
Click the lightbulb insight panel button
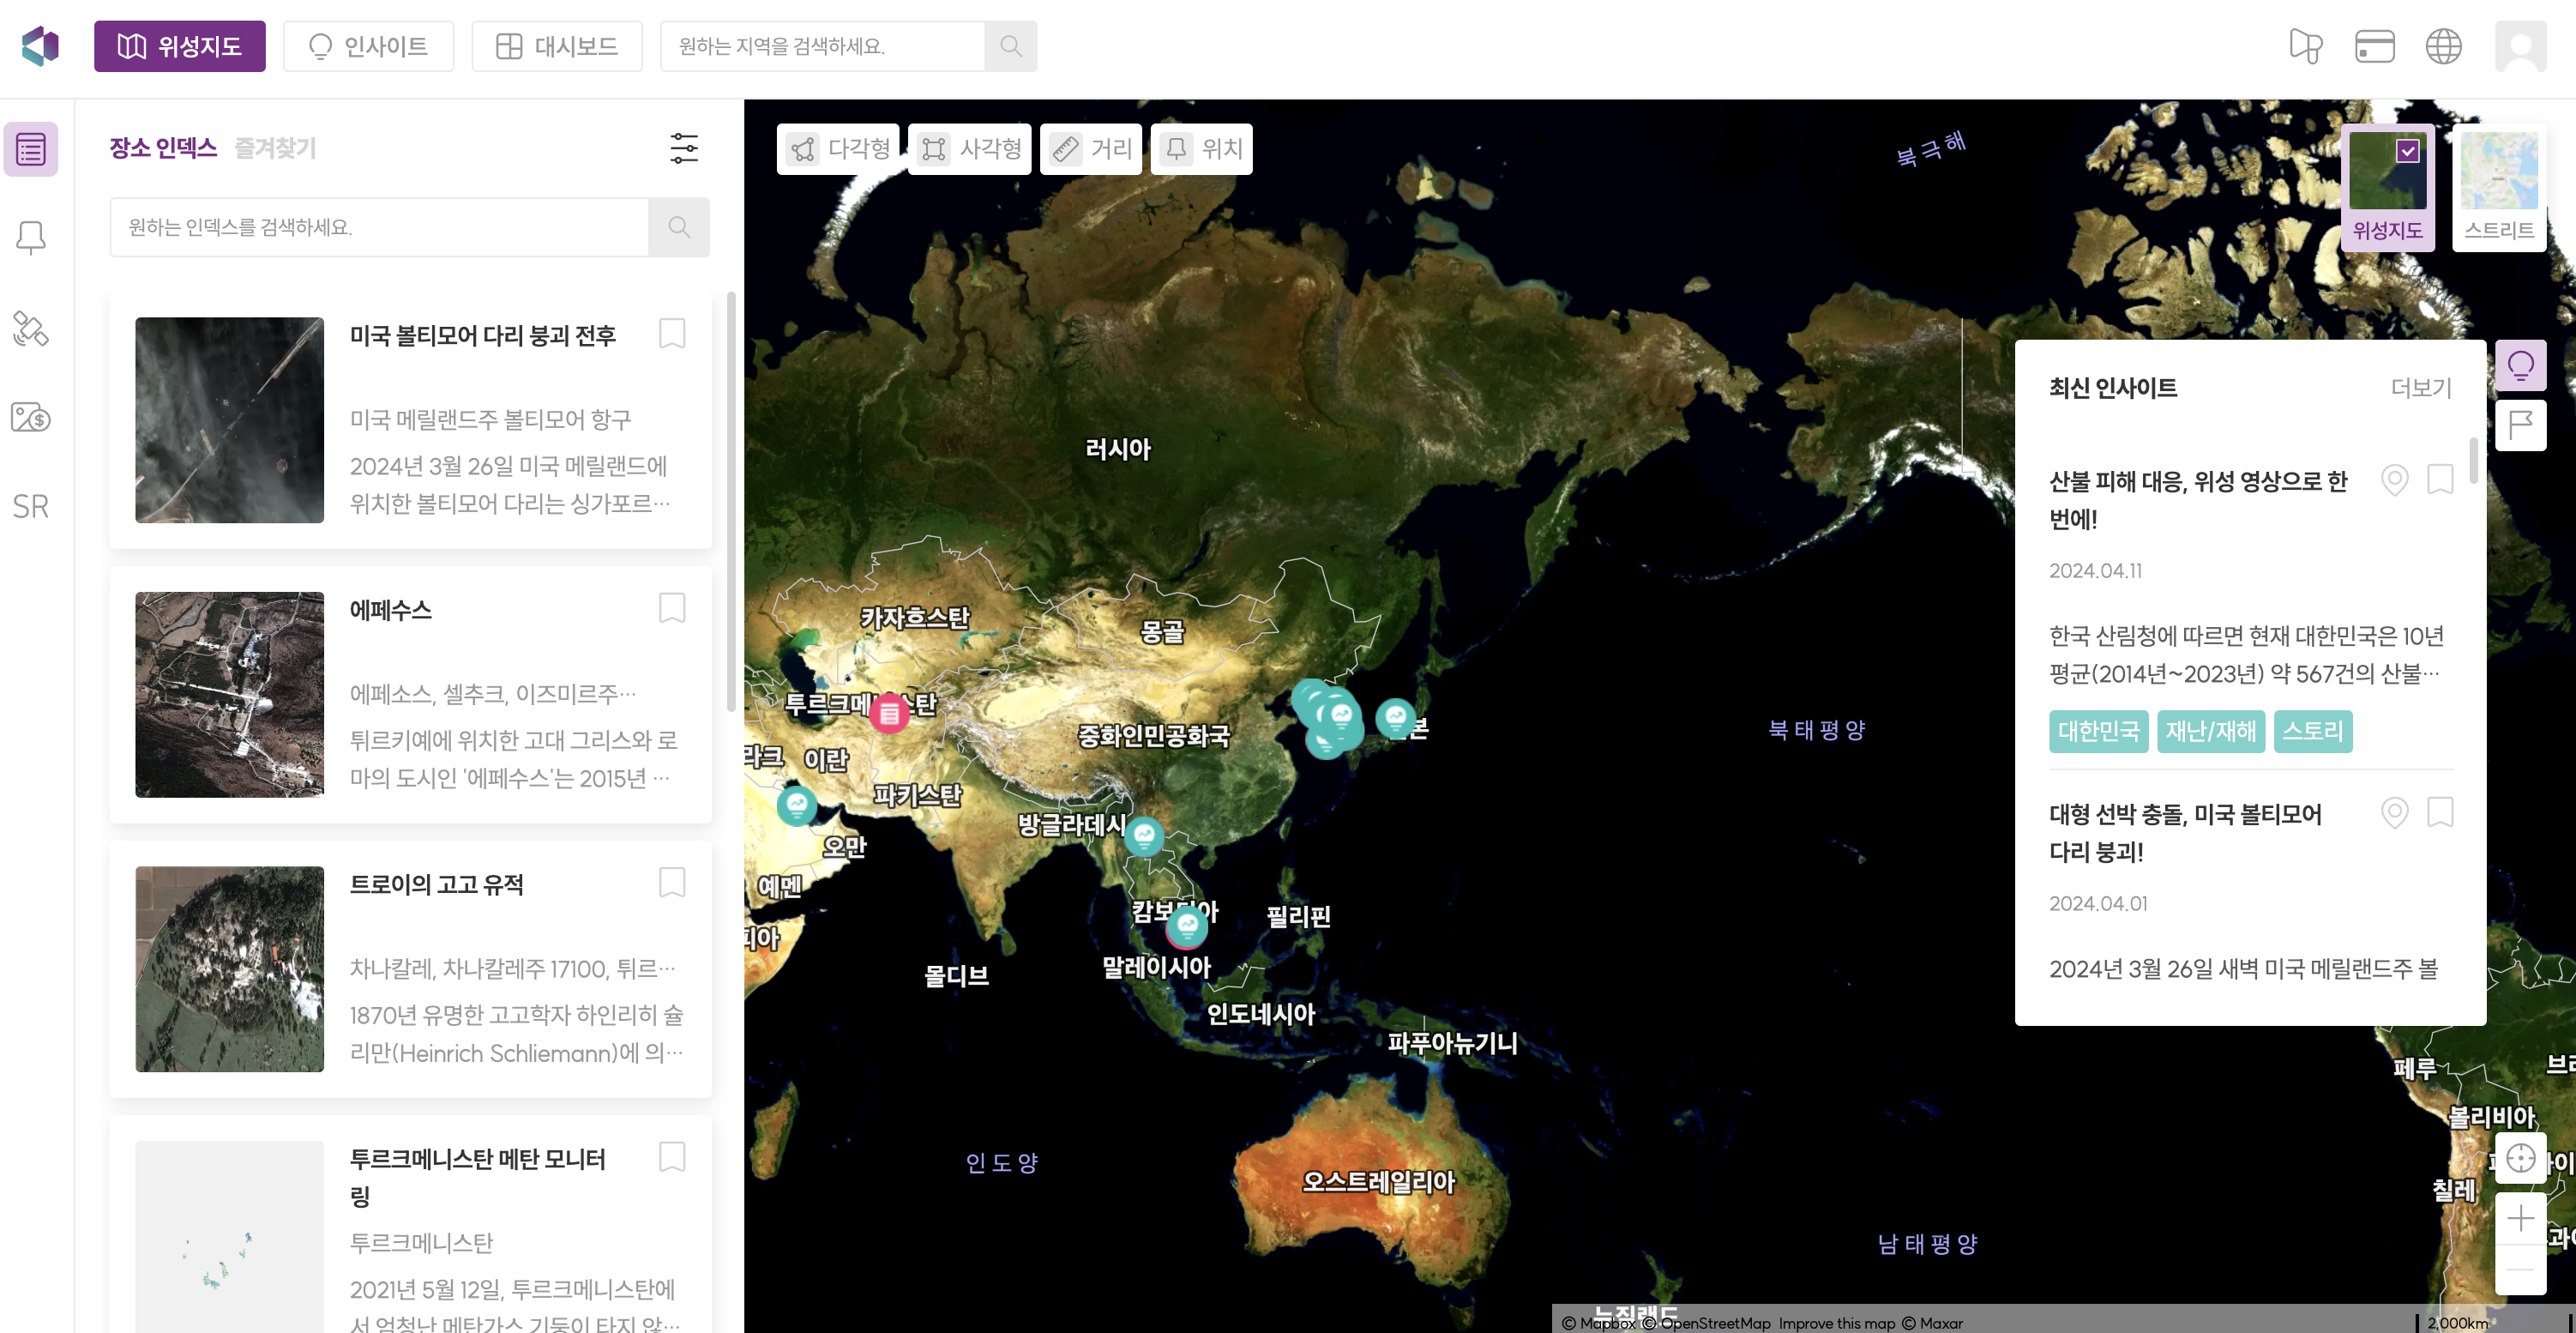[x=2520, y=365]
